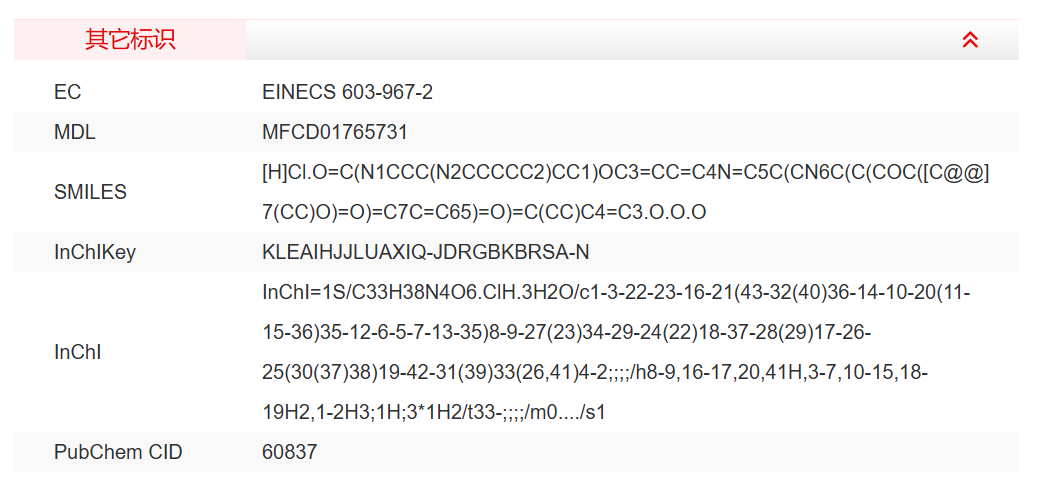Click the InChIKey row label

click(94, 252)
